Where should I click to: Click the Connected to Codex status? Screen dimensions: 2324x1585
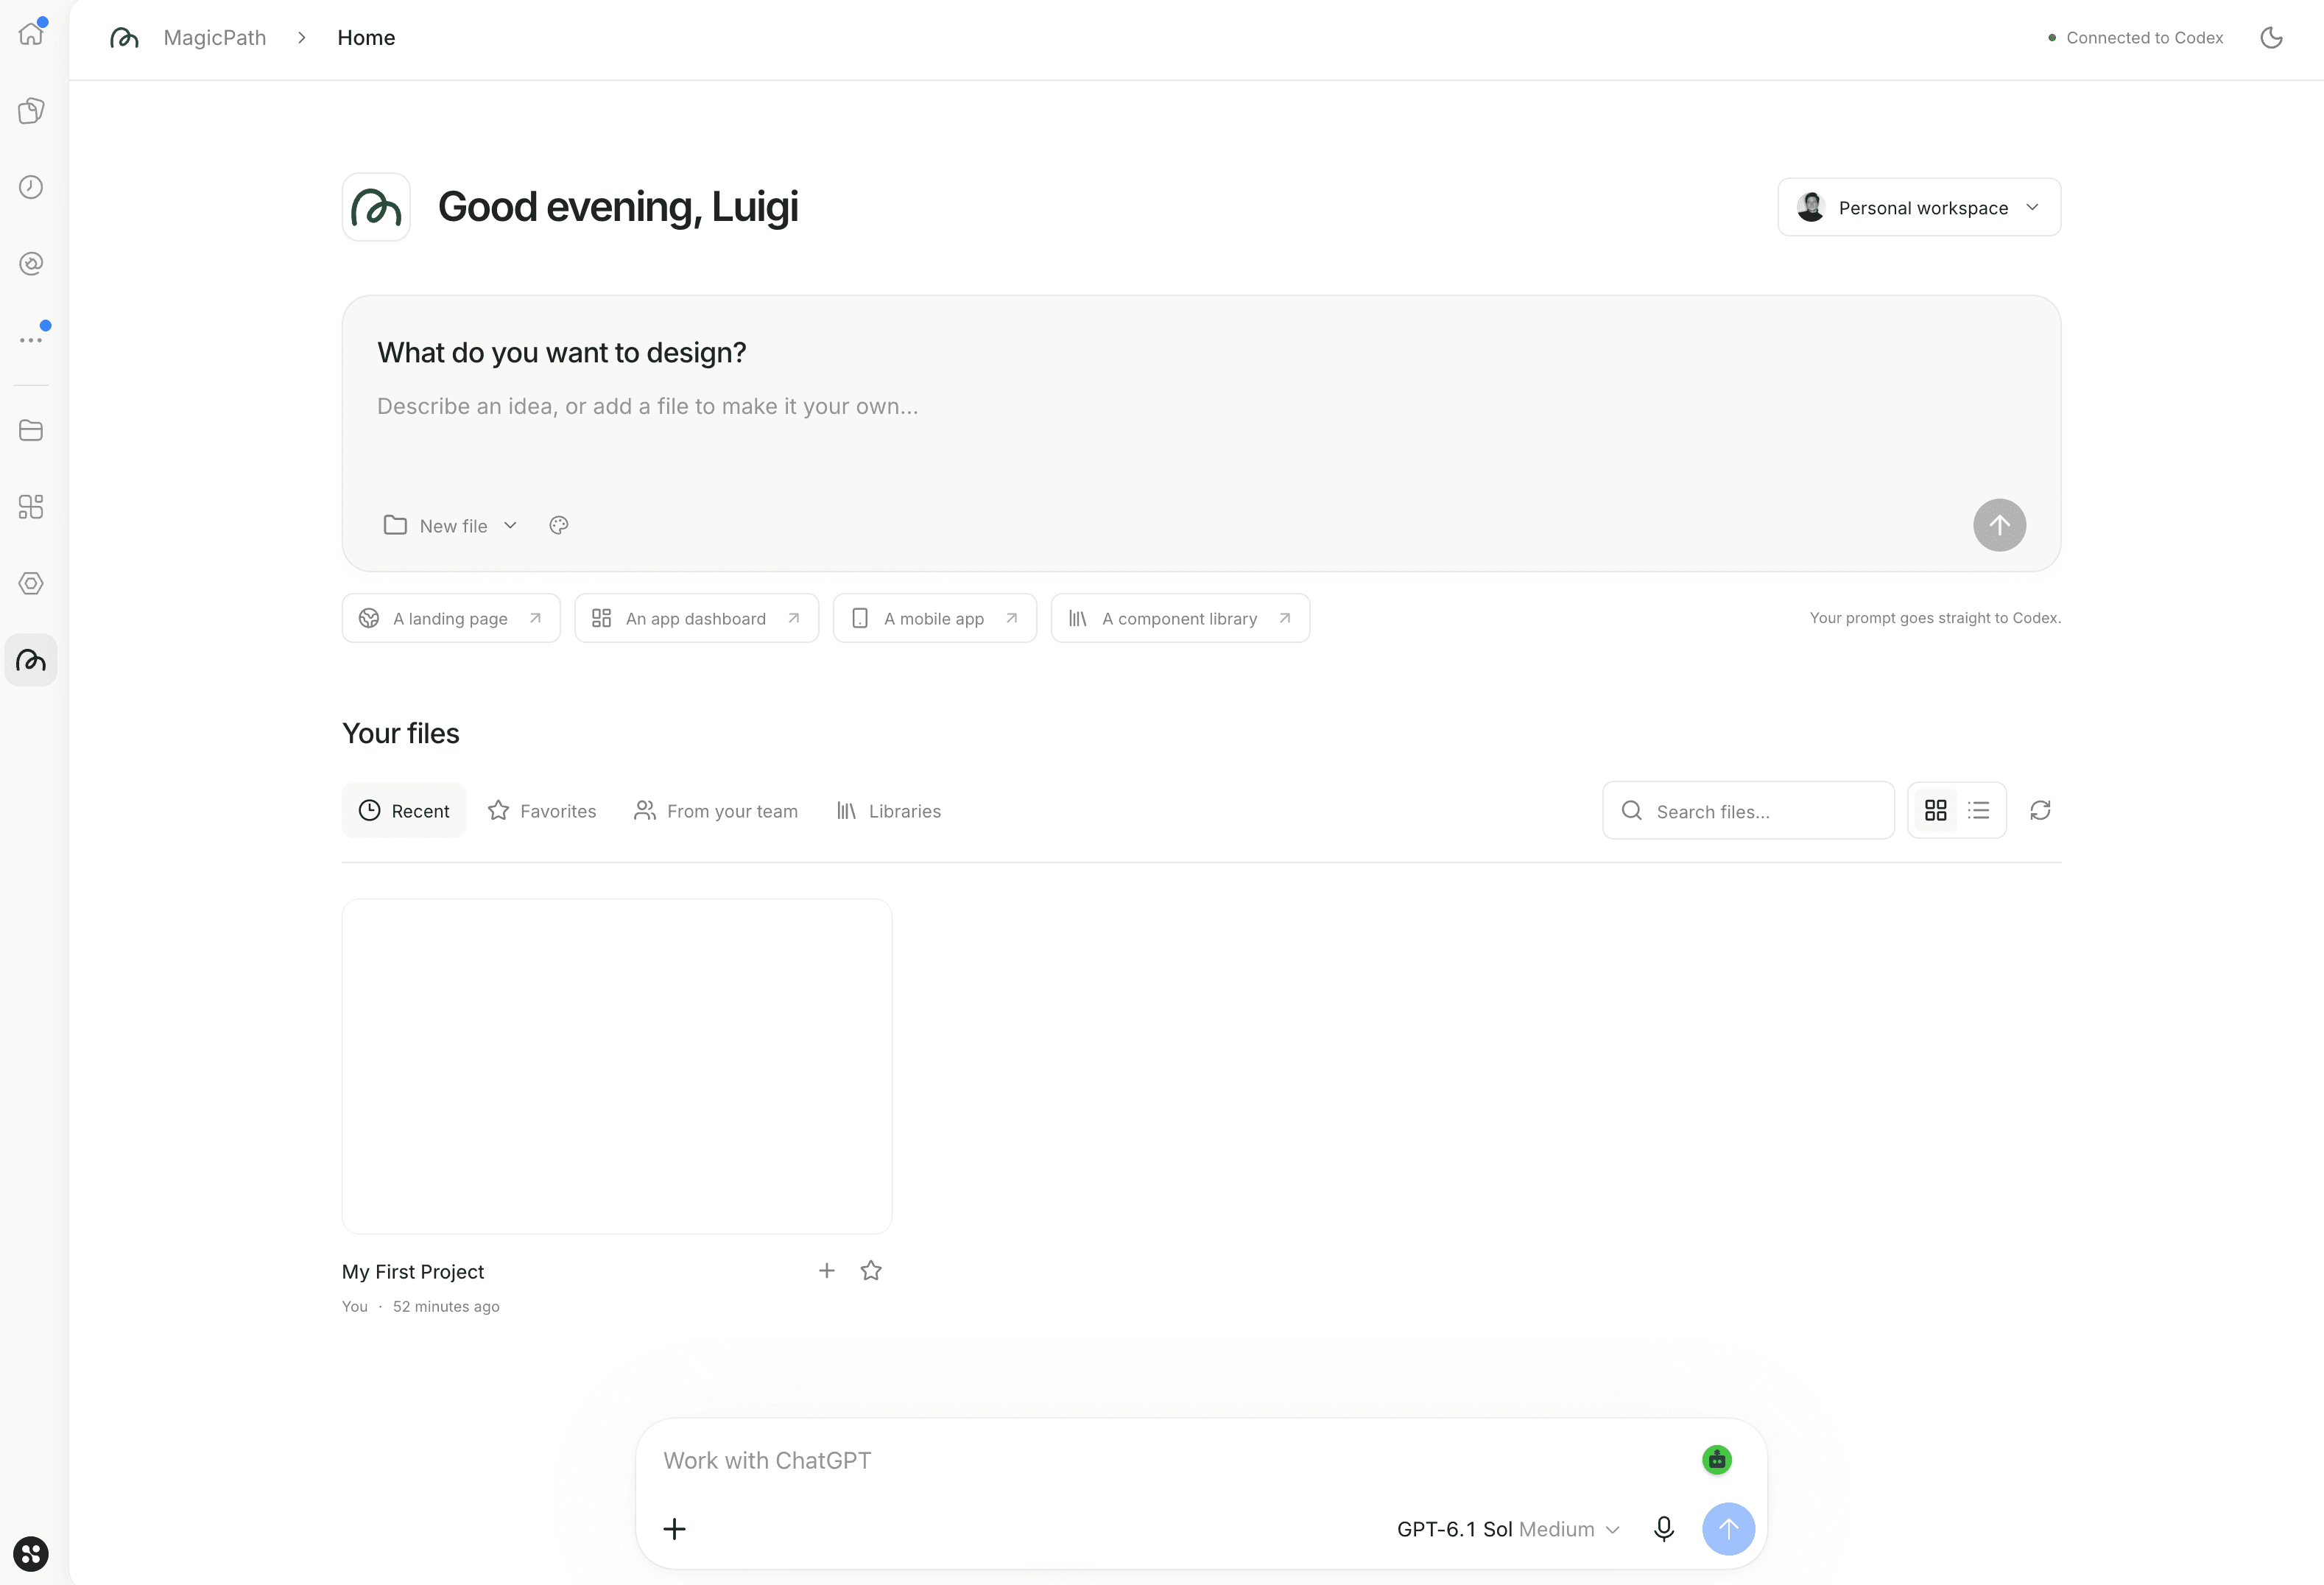(x=2135, y=38)
